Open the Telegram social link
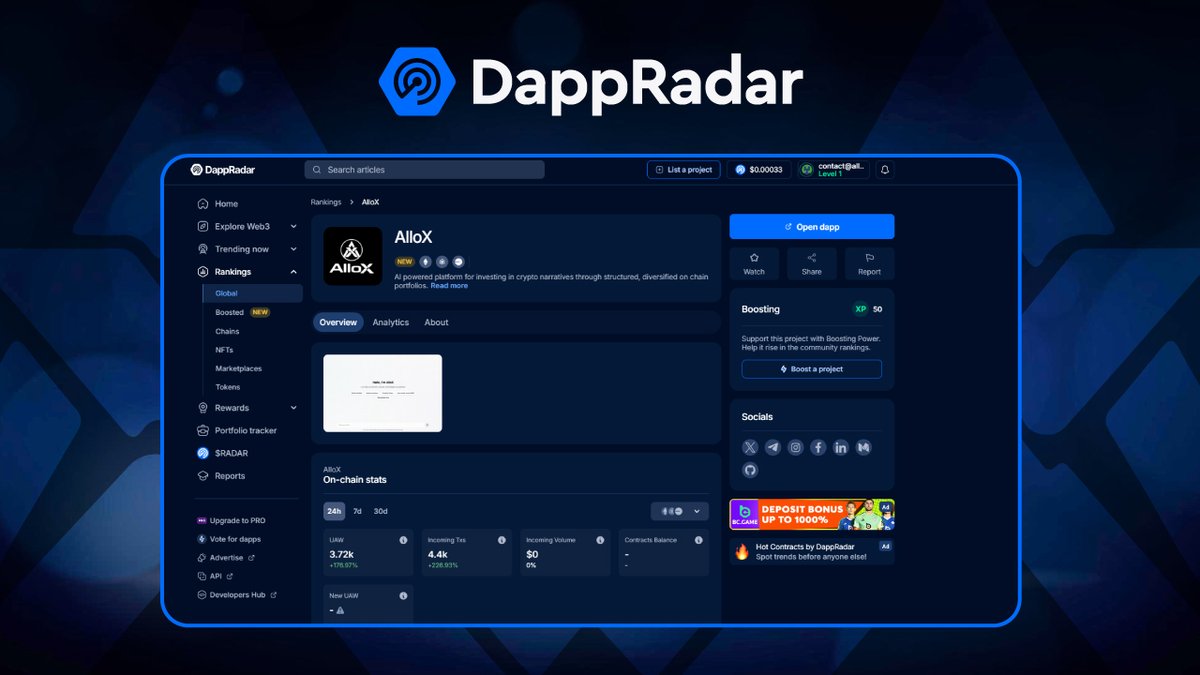Viewport: 1200px width, 675px height. click(x=773, y=447)
